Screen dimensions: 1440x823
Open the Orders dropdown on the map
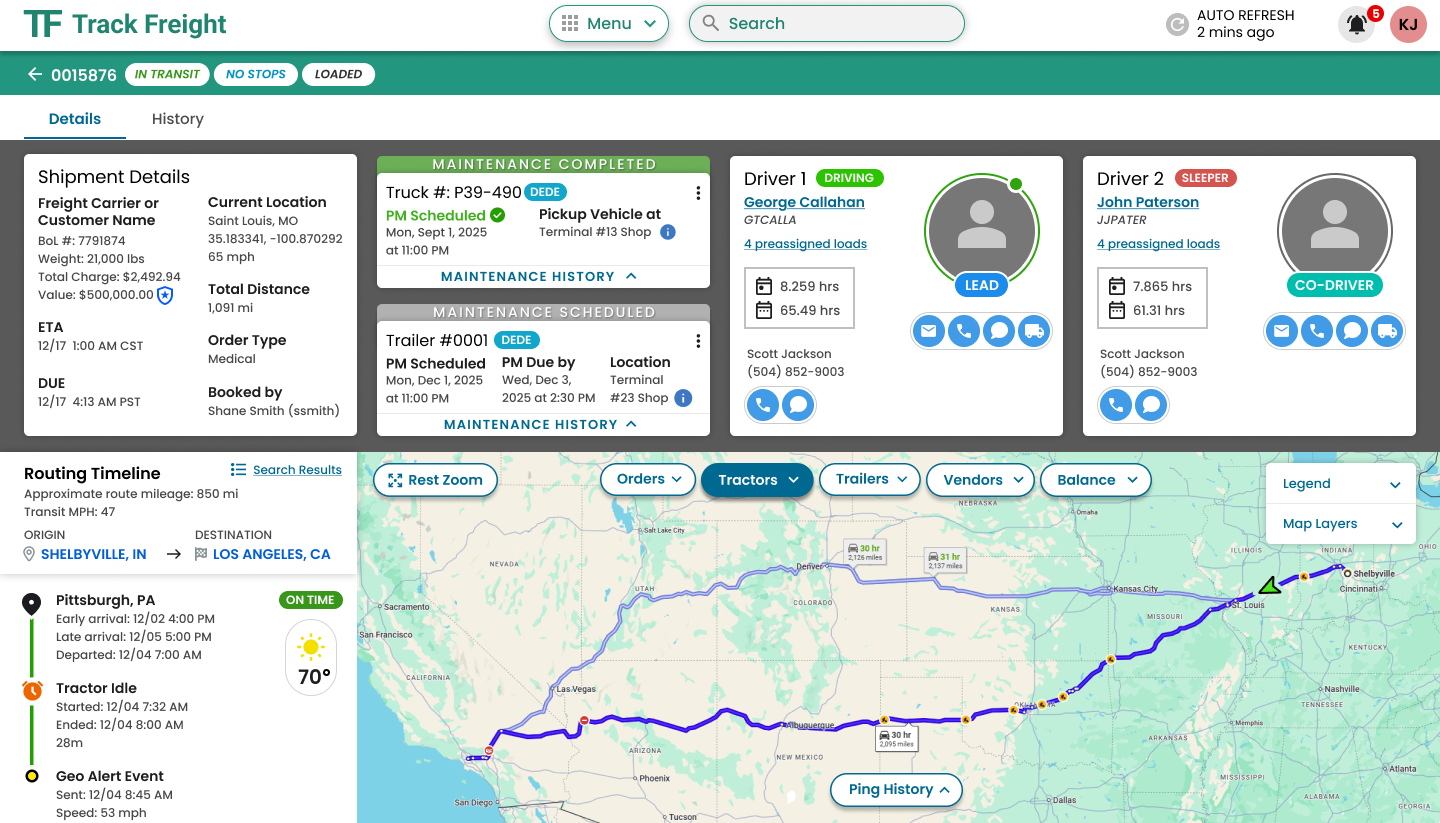(x=647, y=479)
